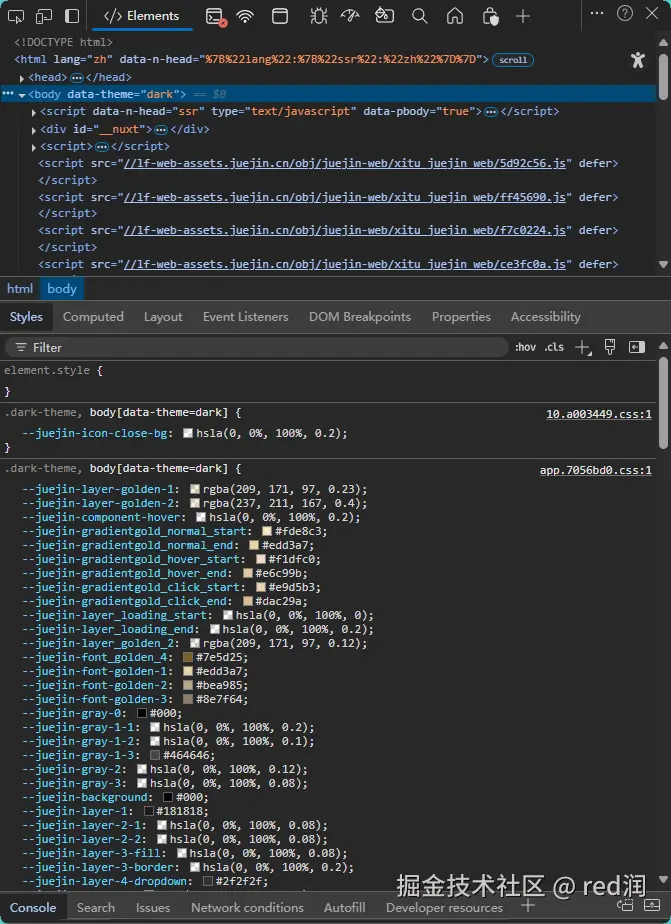671x924 pixels.
Task: Toggle the :hov element state panel
Action: point(525,347)
